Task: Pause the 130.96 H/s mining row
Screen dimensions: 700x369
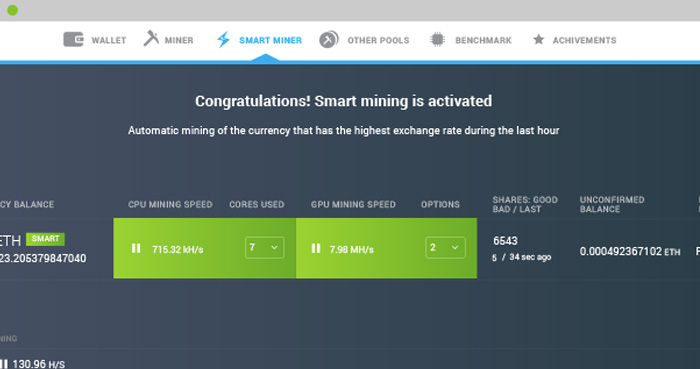Action: tap(4, 364)
